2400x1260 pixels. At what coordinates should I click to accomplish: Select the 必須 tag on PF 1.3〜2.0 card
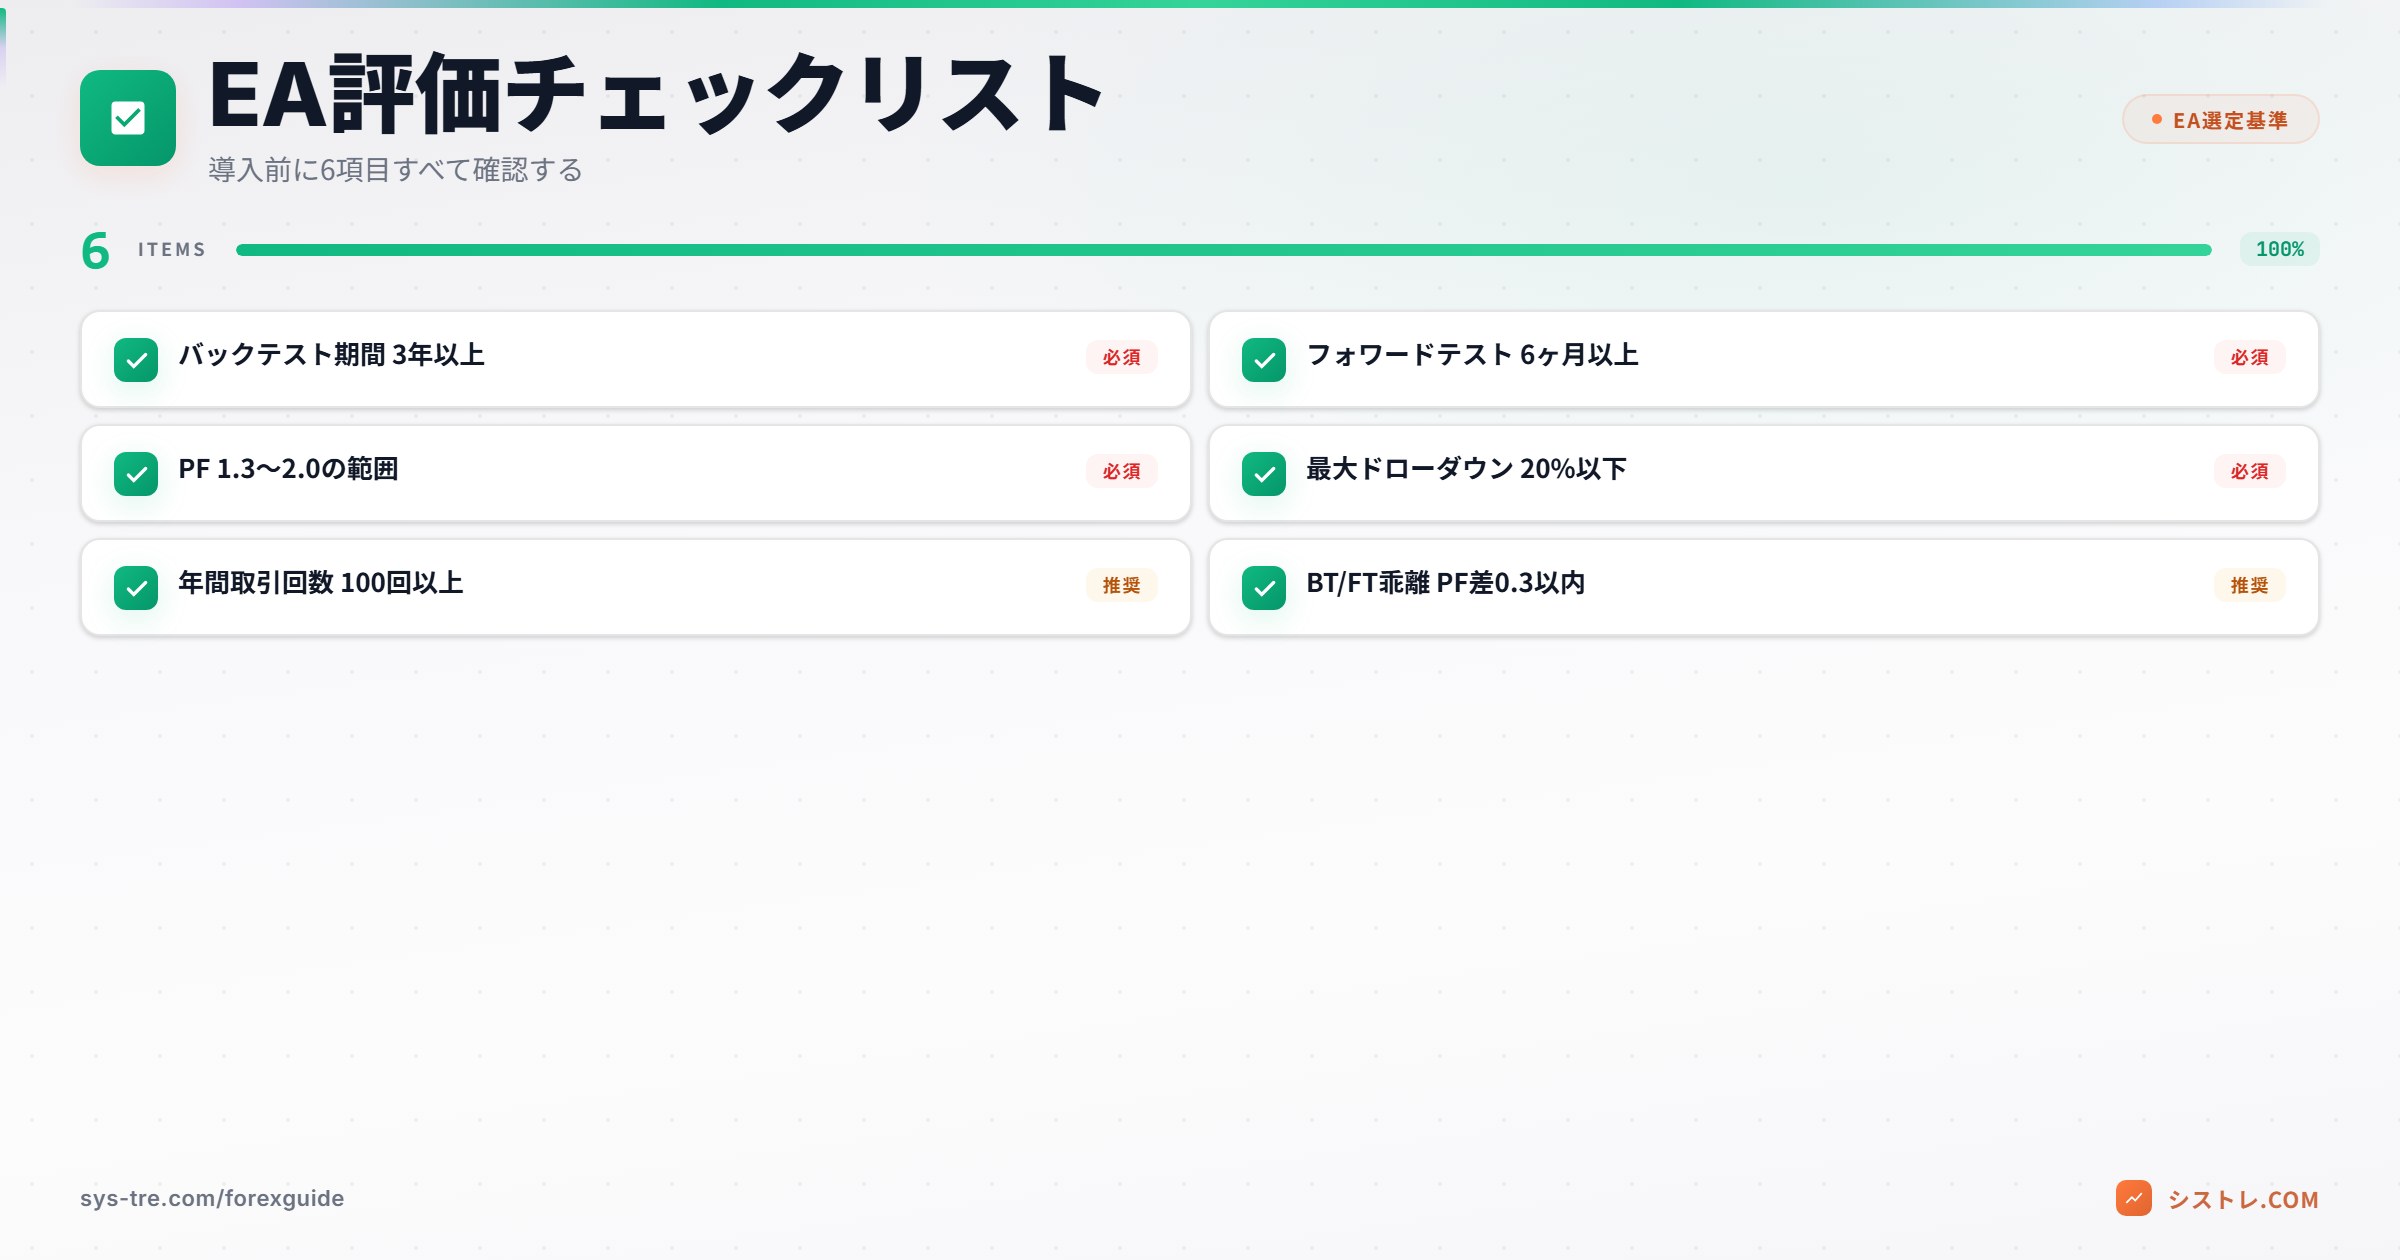click(1122, 471)
